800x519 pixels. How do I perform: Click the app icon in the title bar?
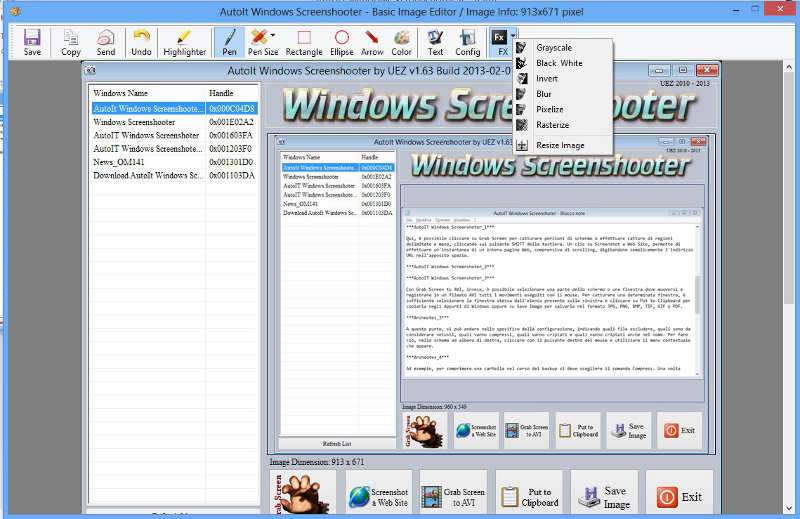[x=15, y=11]
